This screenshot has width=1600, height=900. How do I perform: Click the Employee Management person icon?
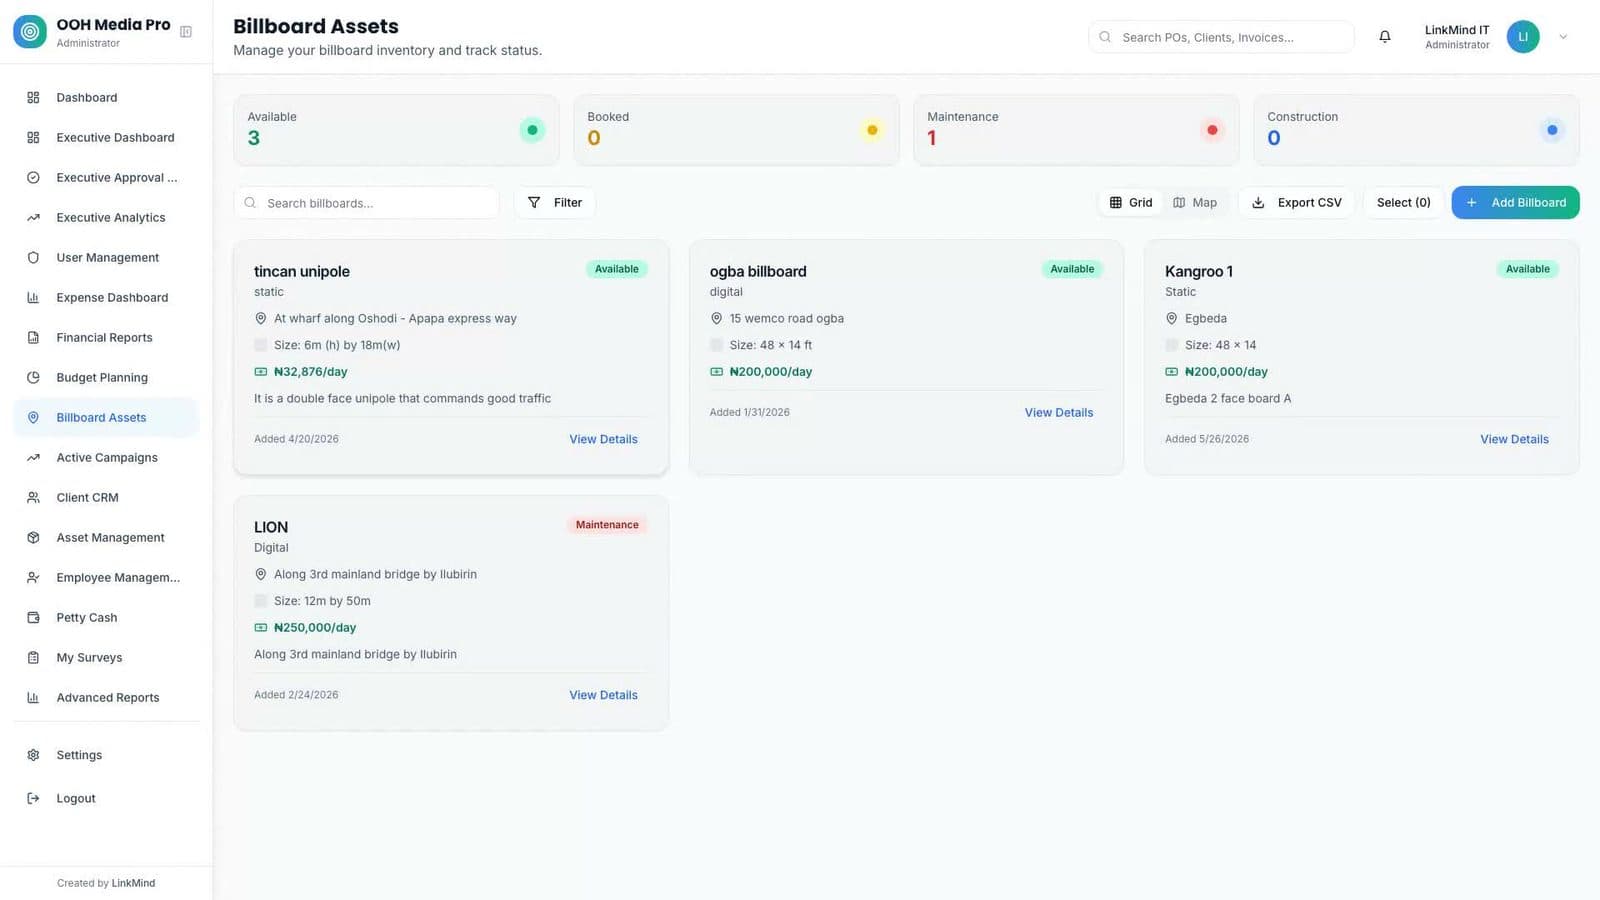click(33, 577)
